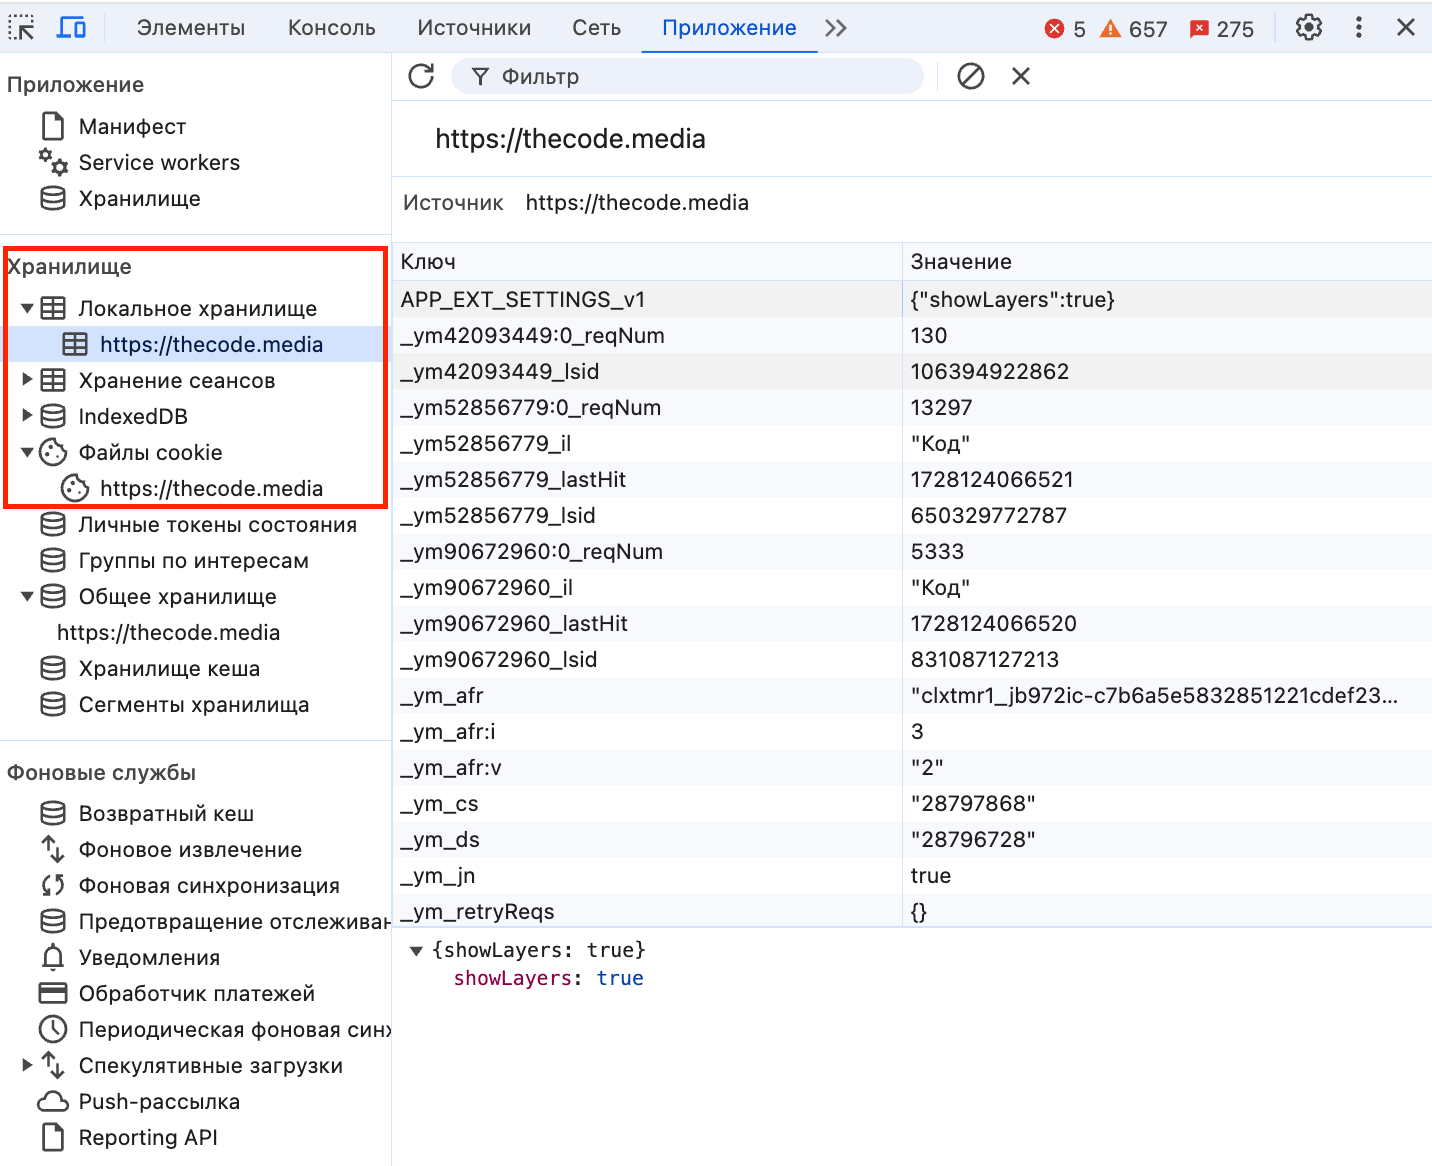Open the customize DevTools three-dot menu
1432x1166 pixels.
click(1358, 27)
